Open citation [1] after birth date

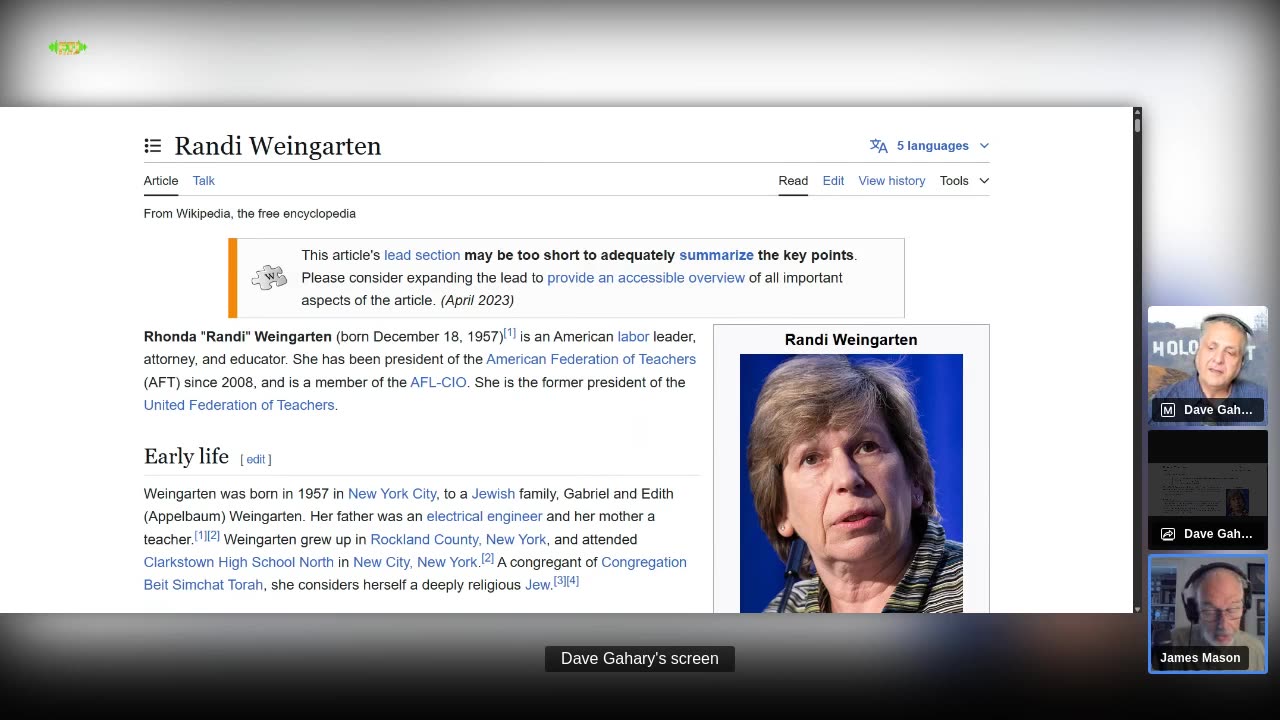point(510,333)
